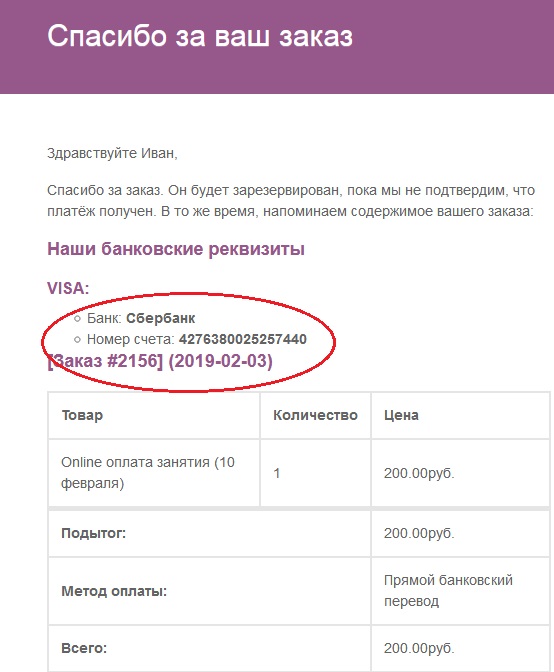The height and width of the screenshot is (672, 554).
Task: Click the product "Online оплата занятия (10 февраля)"
Action: (148, 473)
